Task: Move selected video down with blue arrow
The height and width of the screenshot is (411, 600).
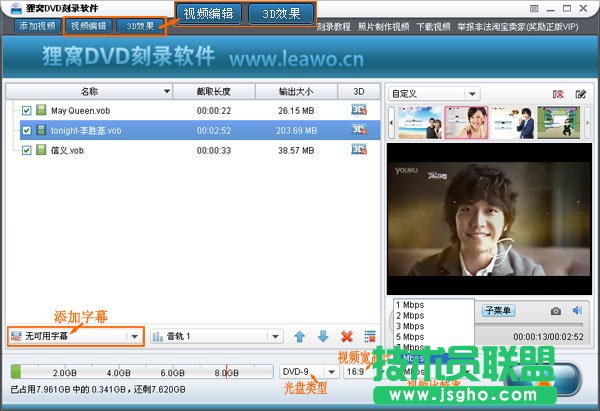Action: pos(323,337)
